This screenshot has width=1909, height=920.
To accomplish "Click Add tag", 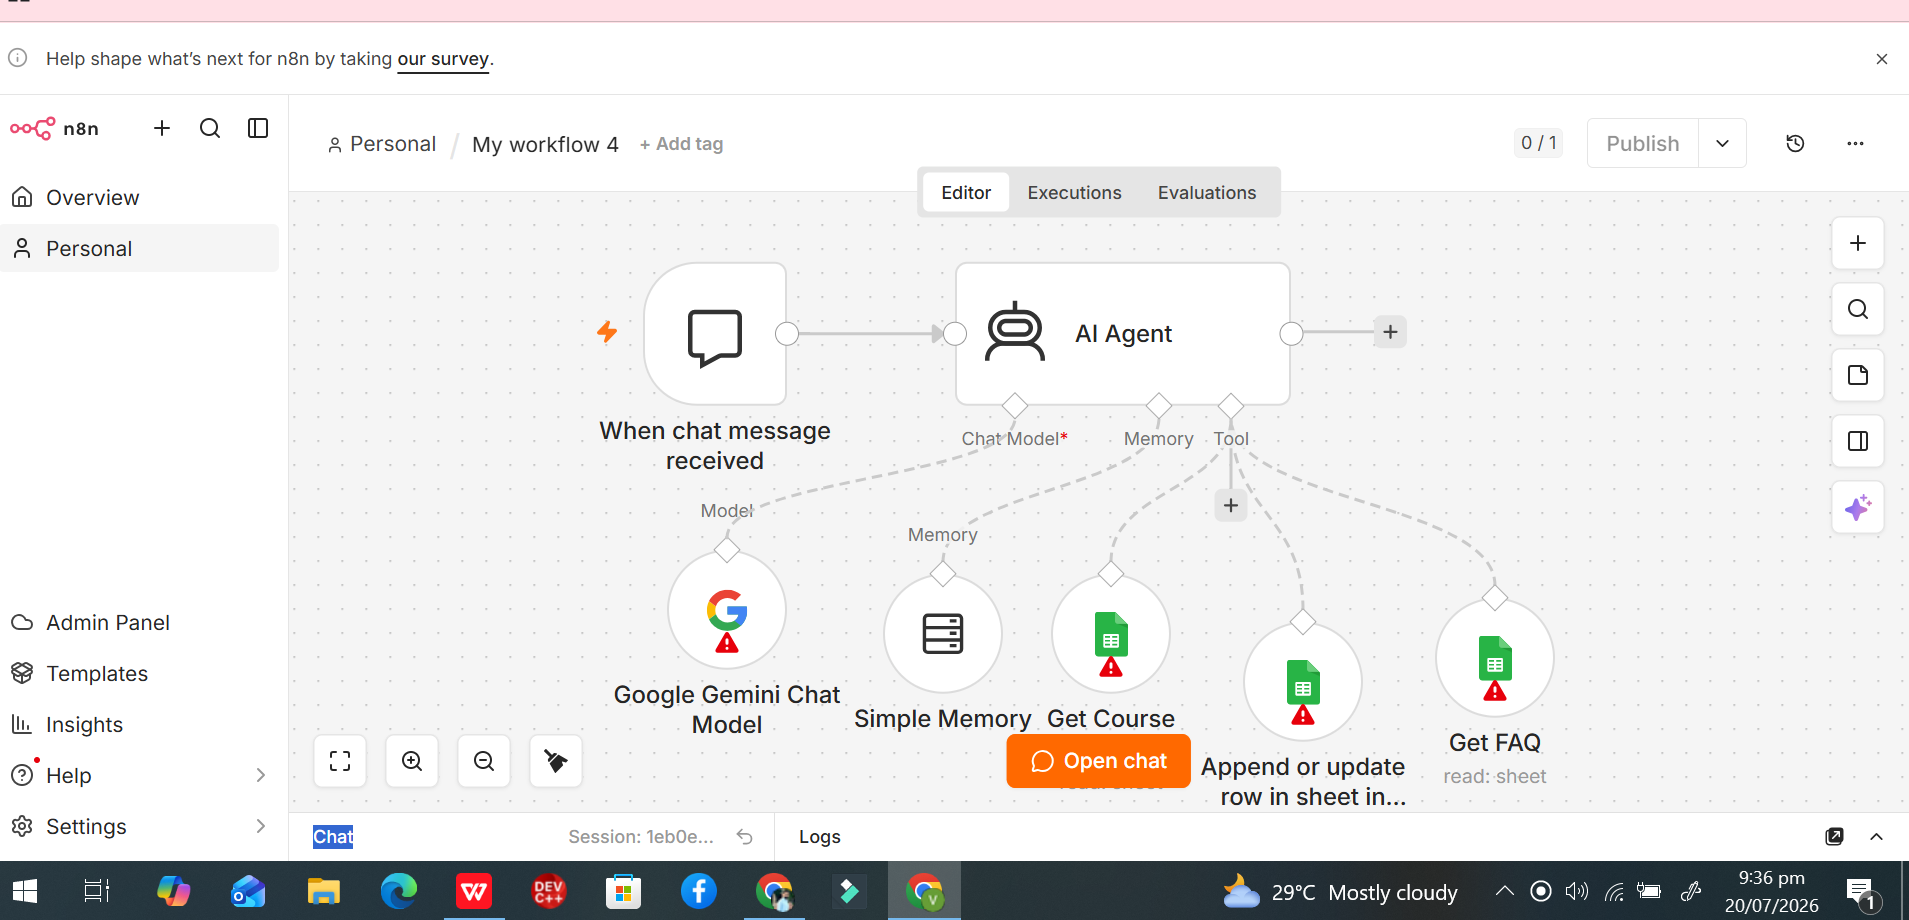I will coord(681,144).
